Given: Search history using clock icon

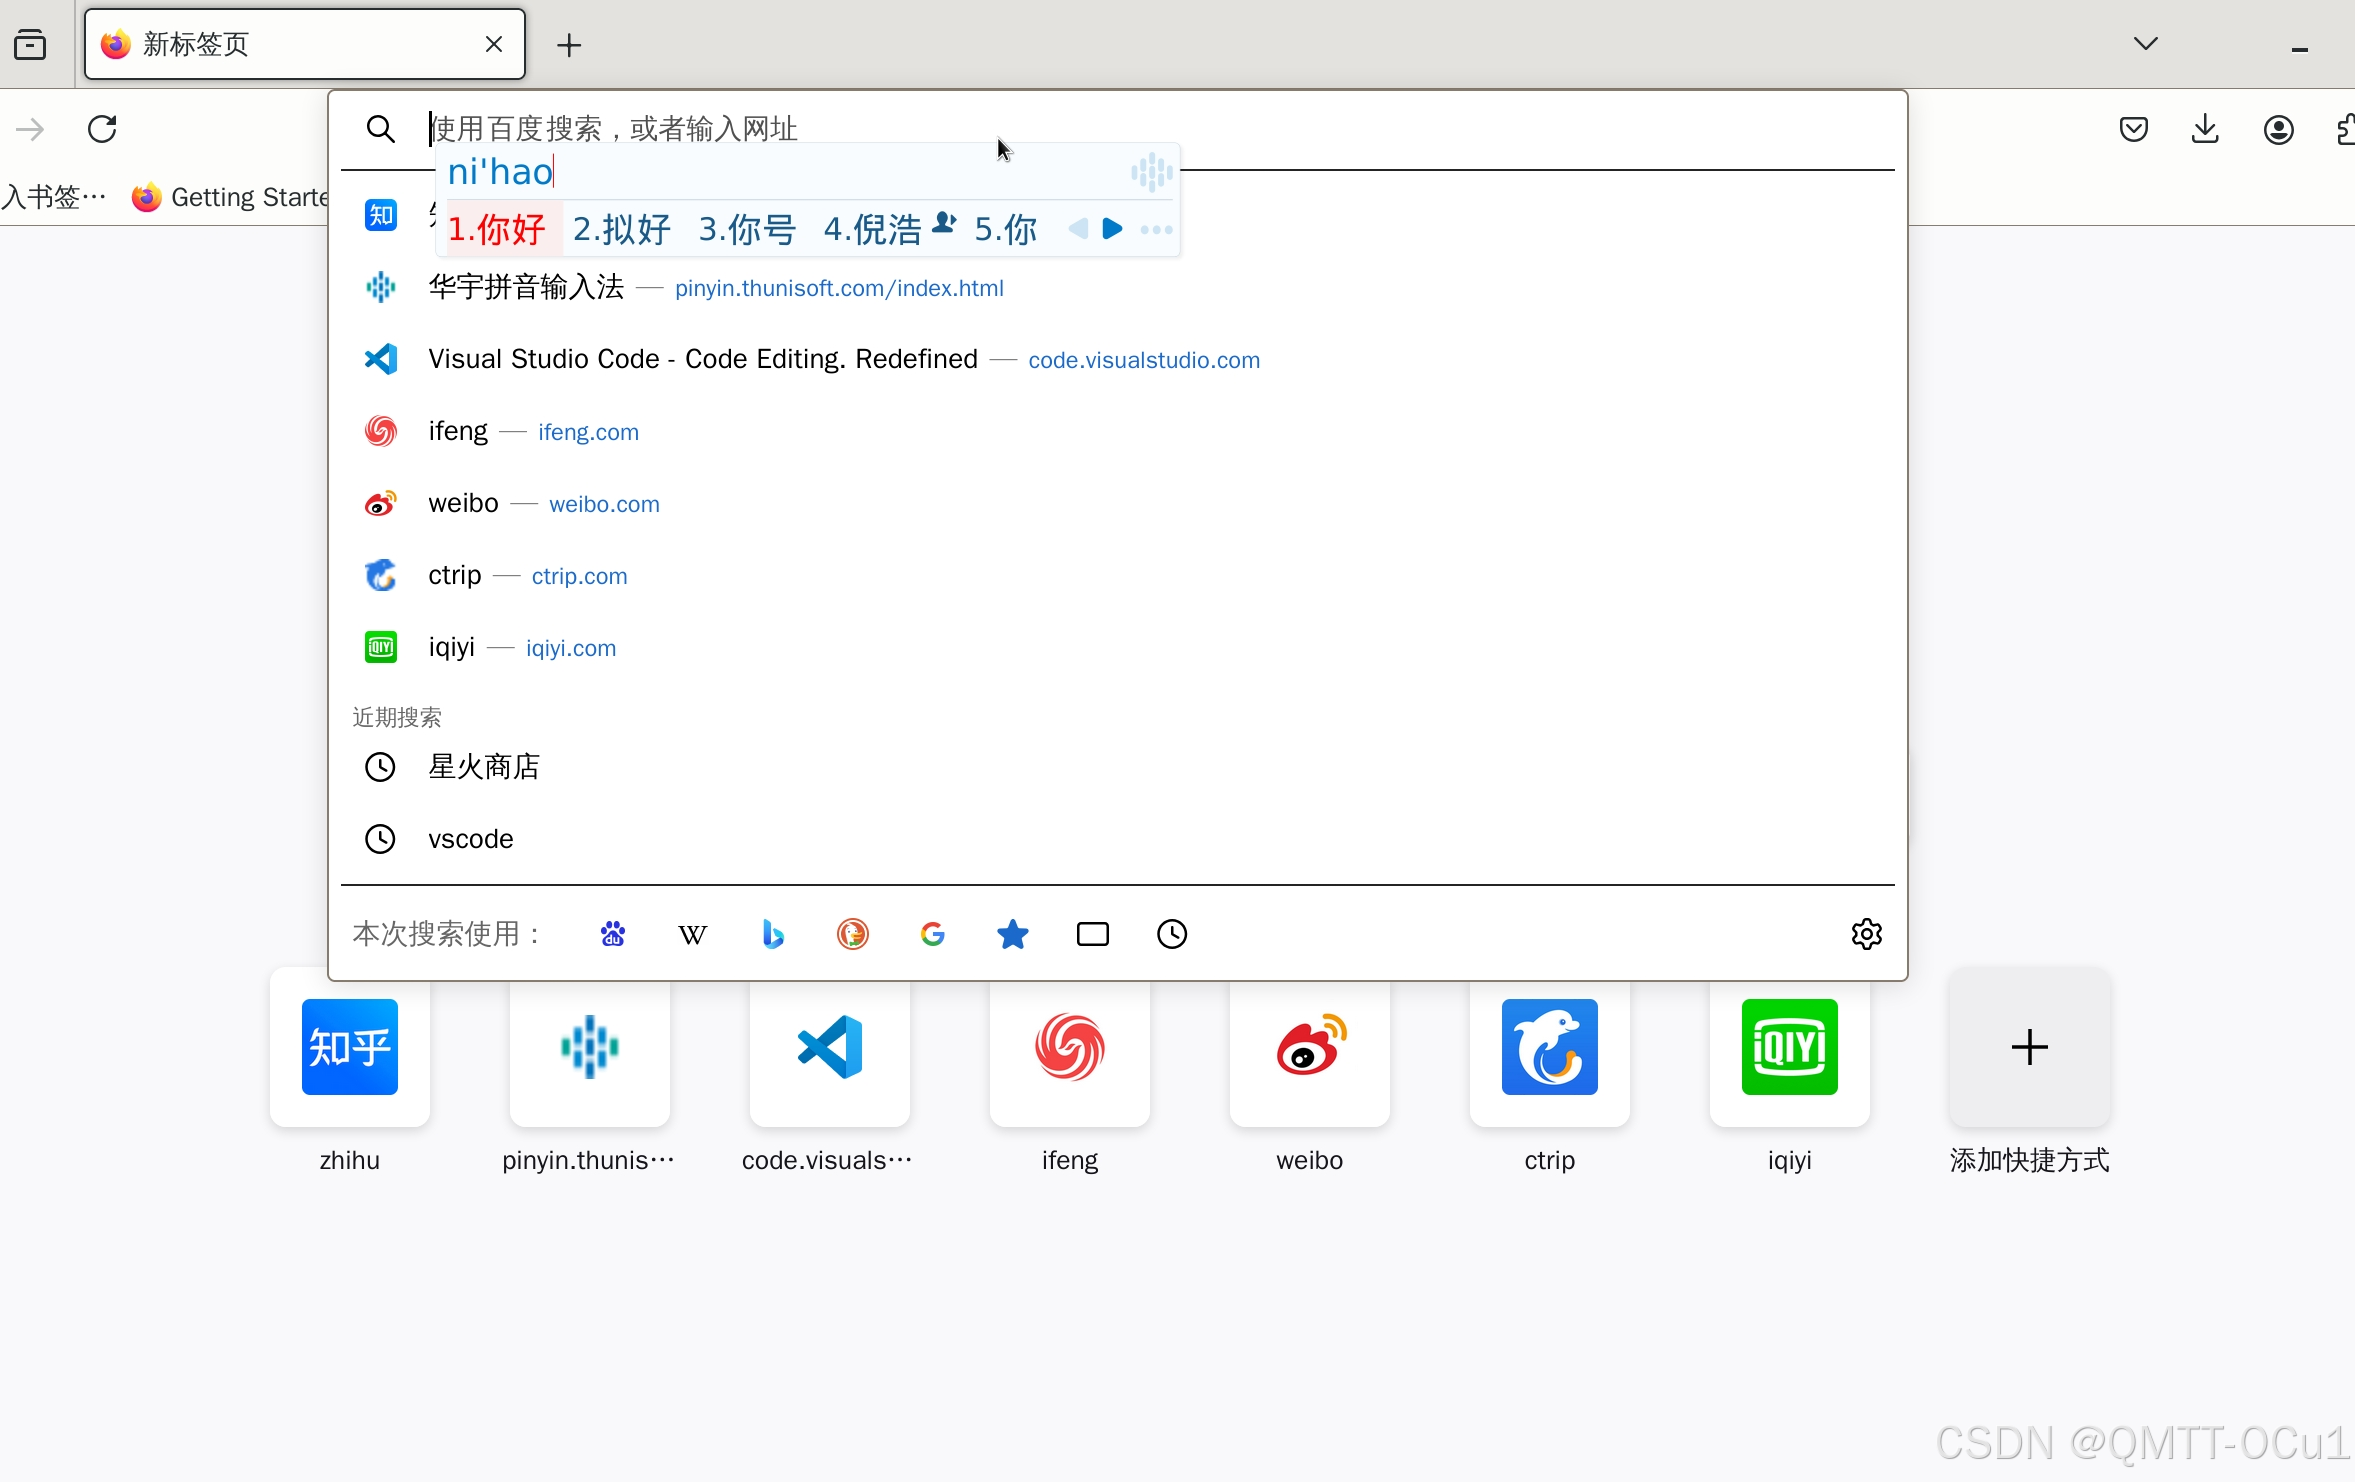Looking at the screenshot, I should pos(1172,934).
